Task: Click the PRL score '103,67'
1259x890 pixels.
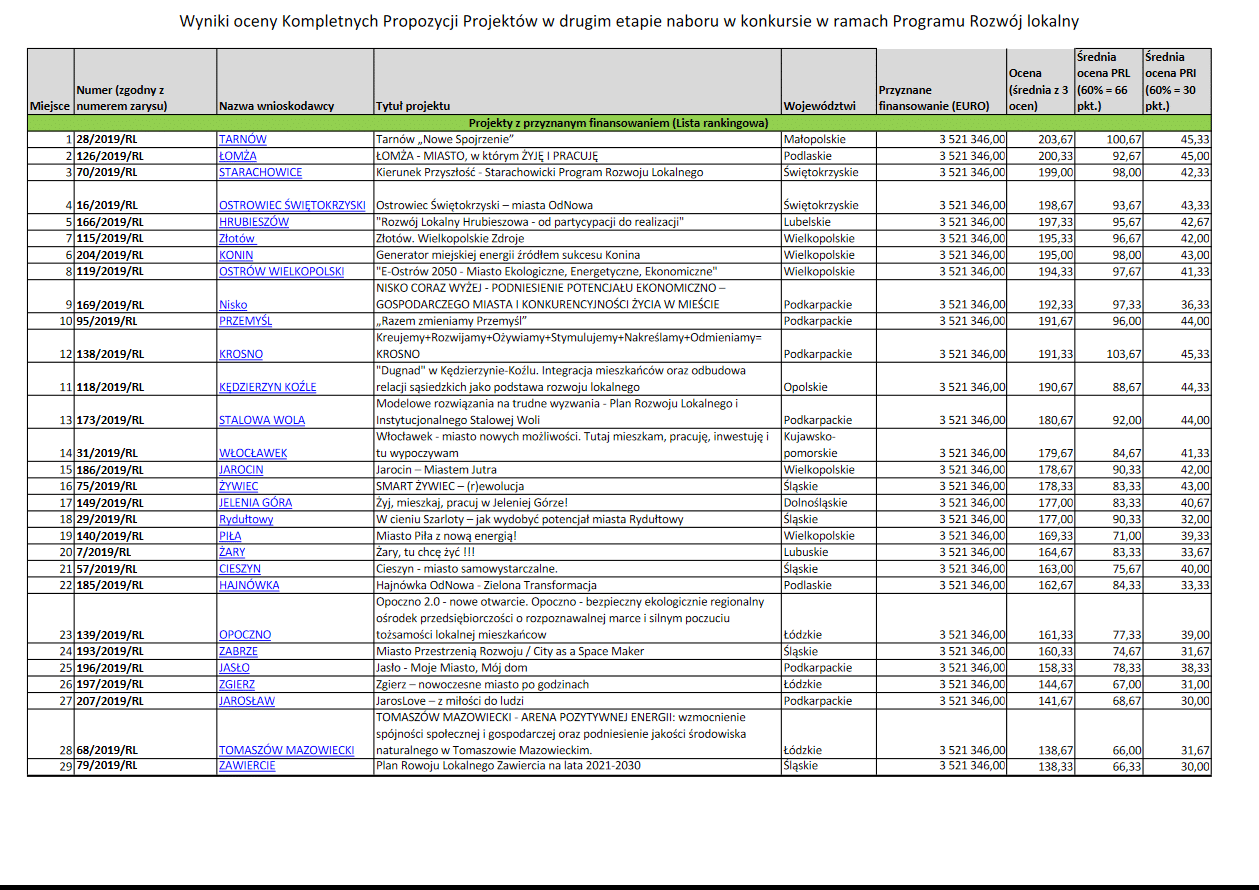Action: coord(1124,354)
